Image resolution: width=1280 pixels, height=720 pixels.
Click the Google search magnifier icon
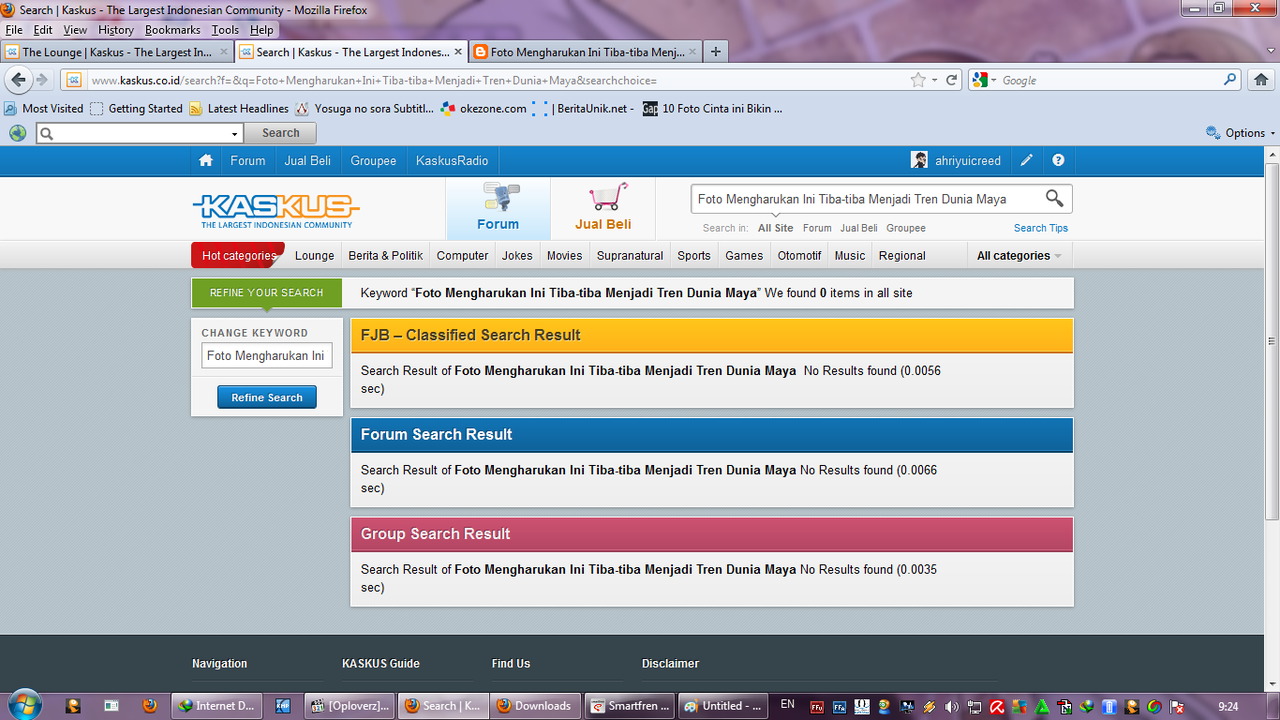coord(1231,80)
